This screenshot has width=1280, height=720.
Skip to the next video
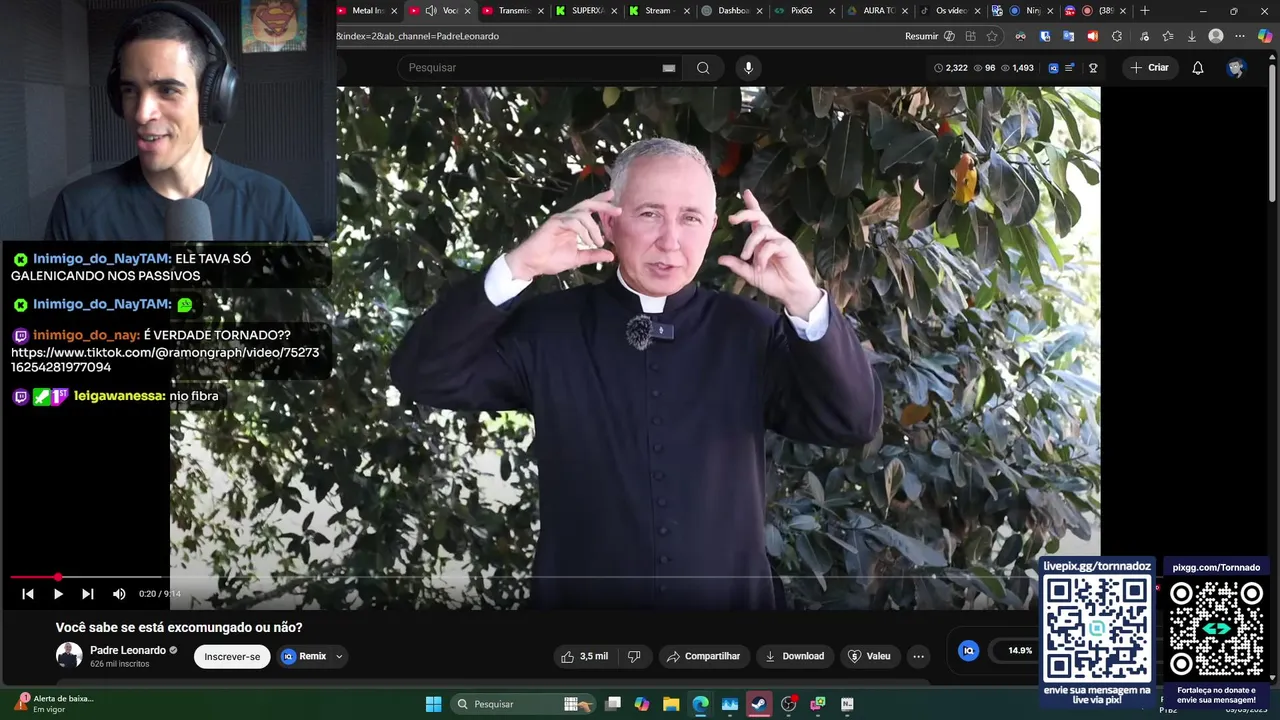coord(88,594)
